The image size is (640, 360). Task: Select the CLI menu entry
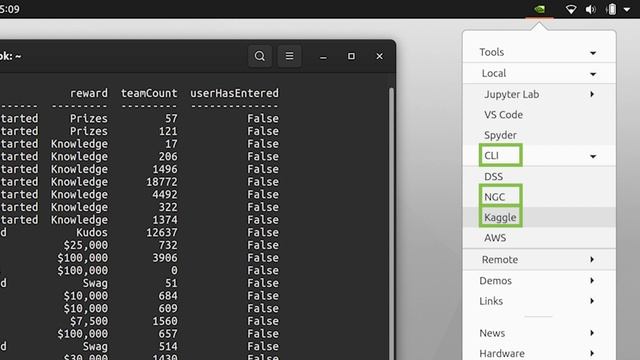tap(539, 156)
